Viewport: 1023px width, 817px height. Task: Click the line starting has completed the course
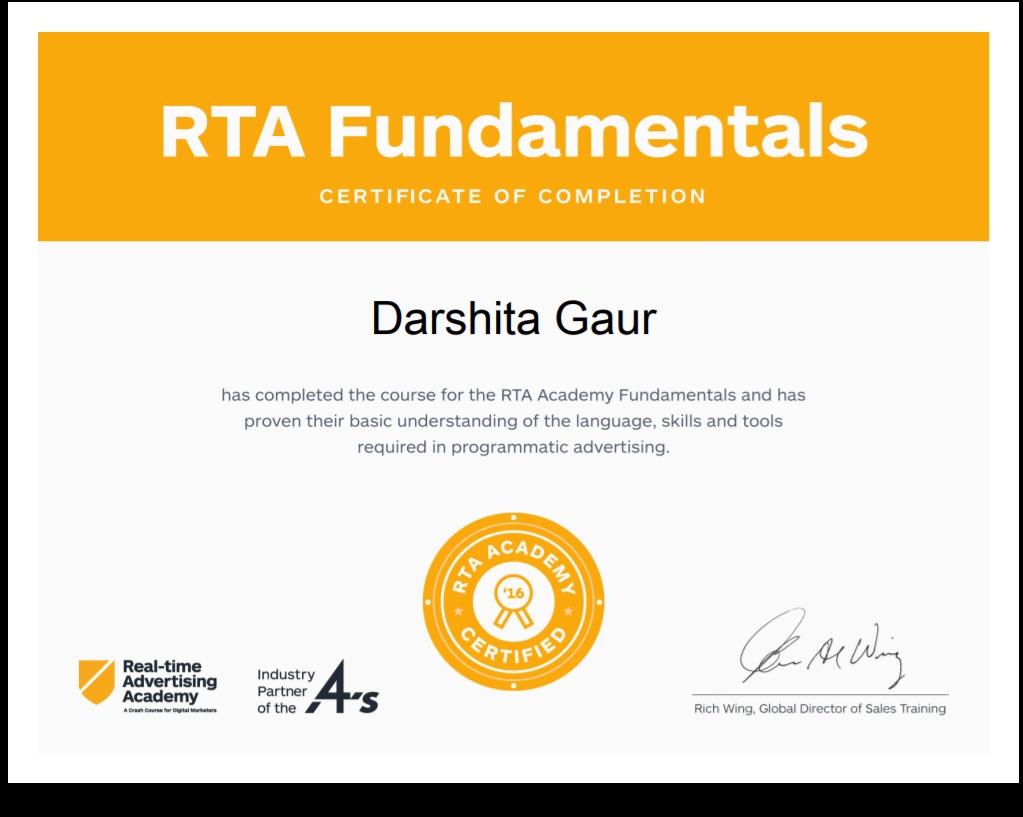[513, 395]
